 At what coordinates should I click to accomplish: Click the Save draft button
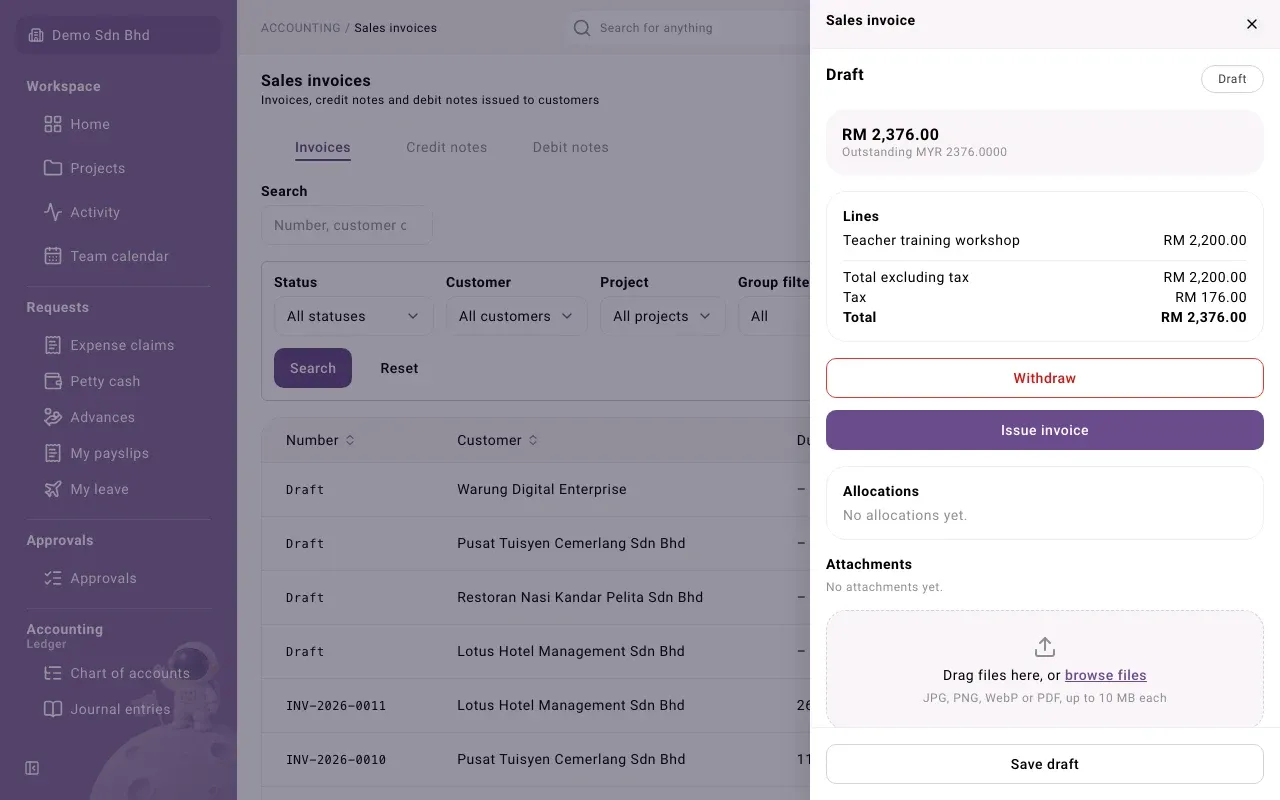[1045, 764]
